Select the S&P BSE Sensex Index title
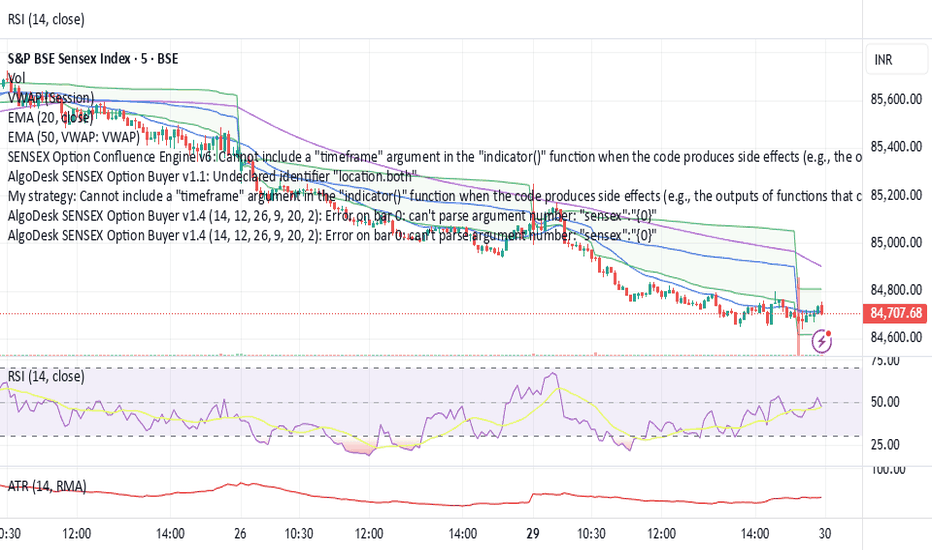The height and width of the screenshot is (550, 932). (93, 58)
